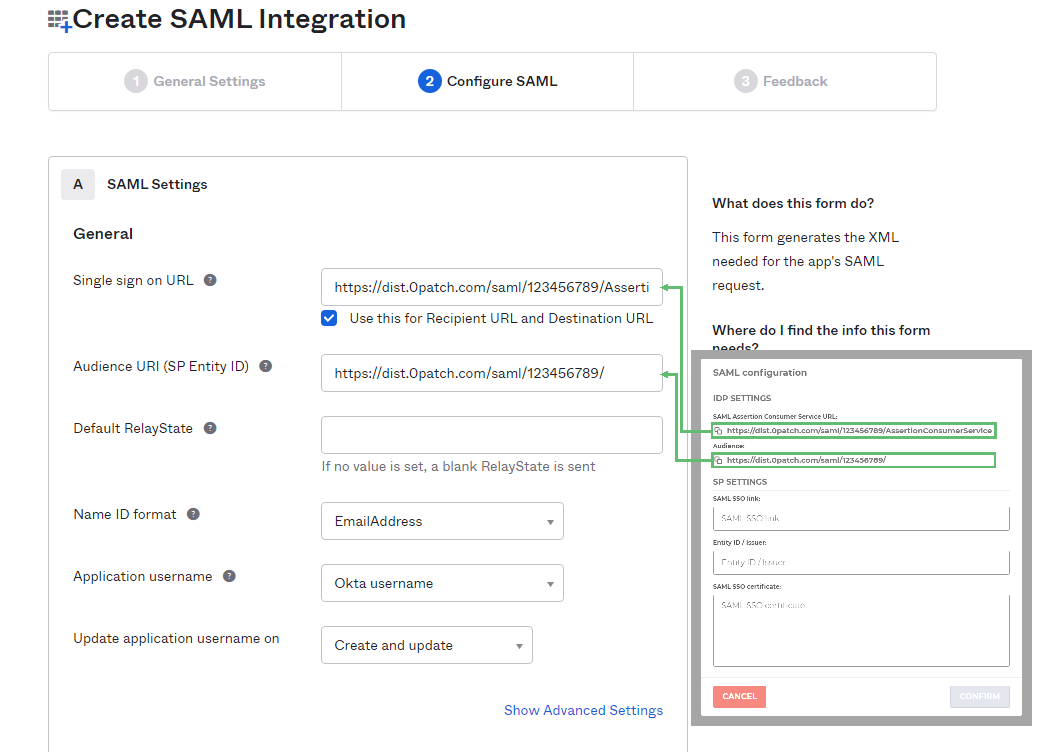This screenshot has height=752, width=1042.
Task: Focus the SAML SSO link field
Action: click(861, 518)
